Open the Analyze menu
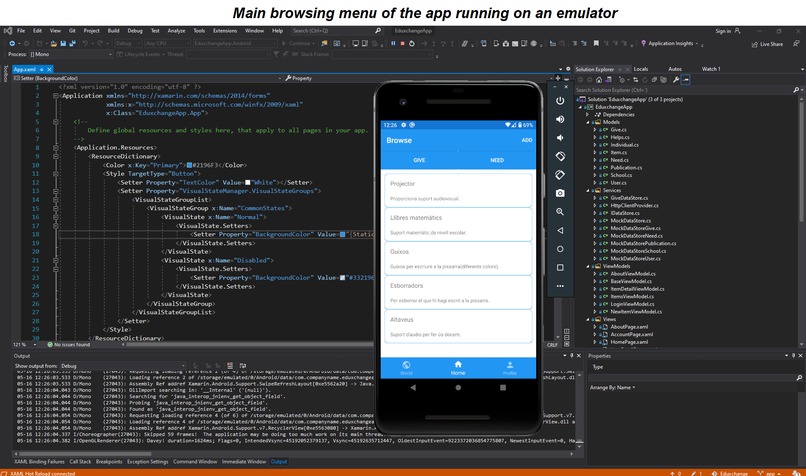The width and height of the screenshot is (806, 476). pos(176,31)
